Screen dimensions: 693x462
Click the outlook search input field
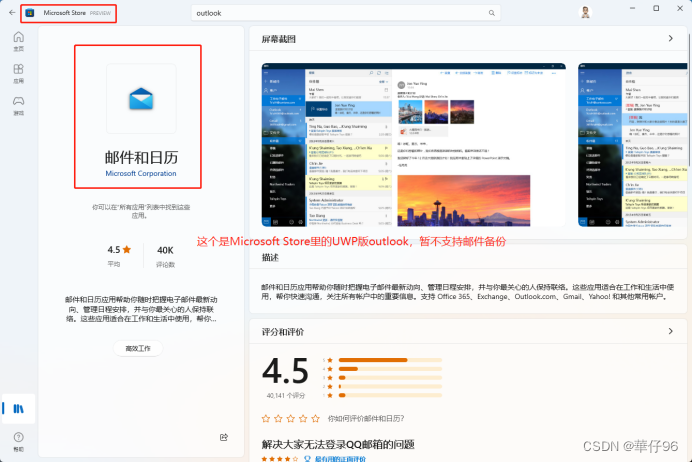(x=346, y=13)
